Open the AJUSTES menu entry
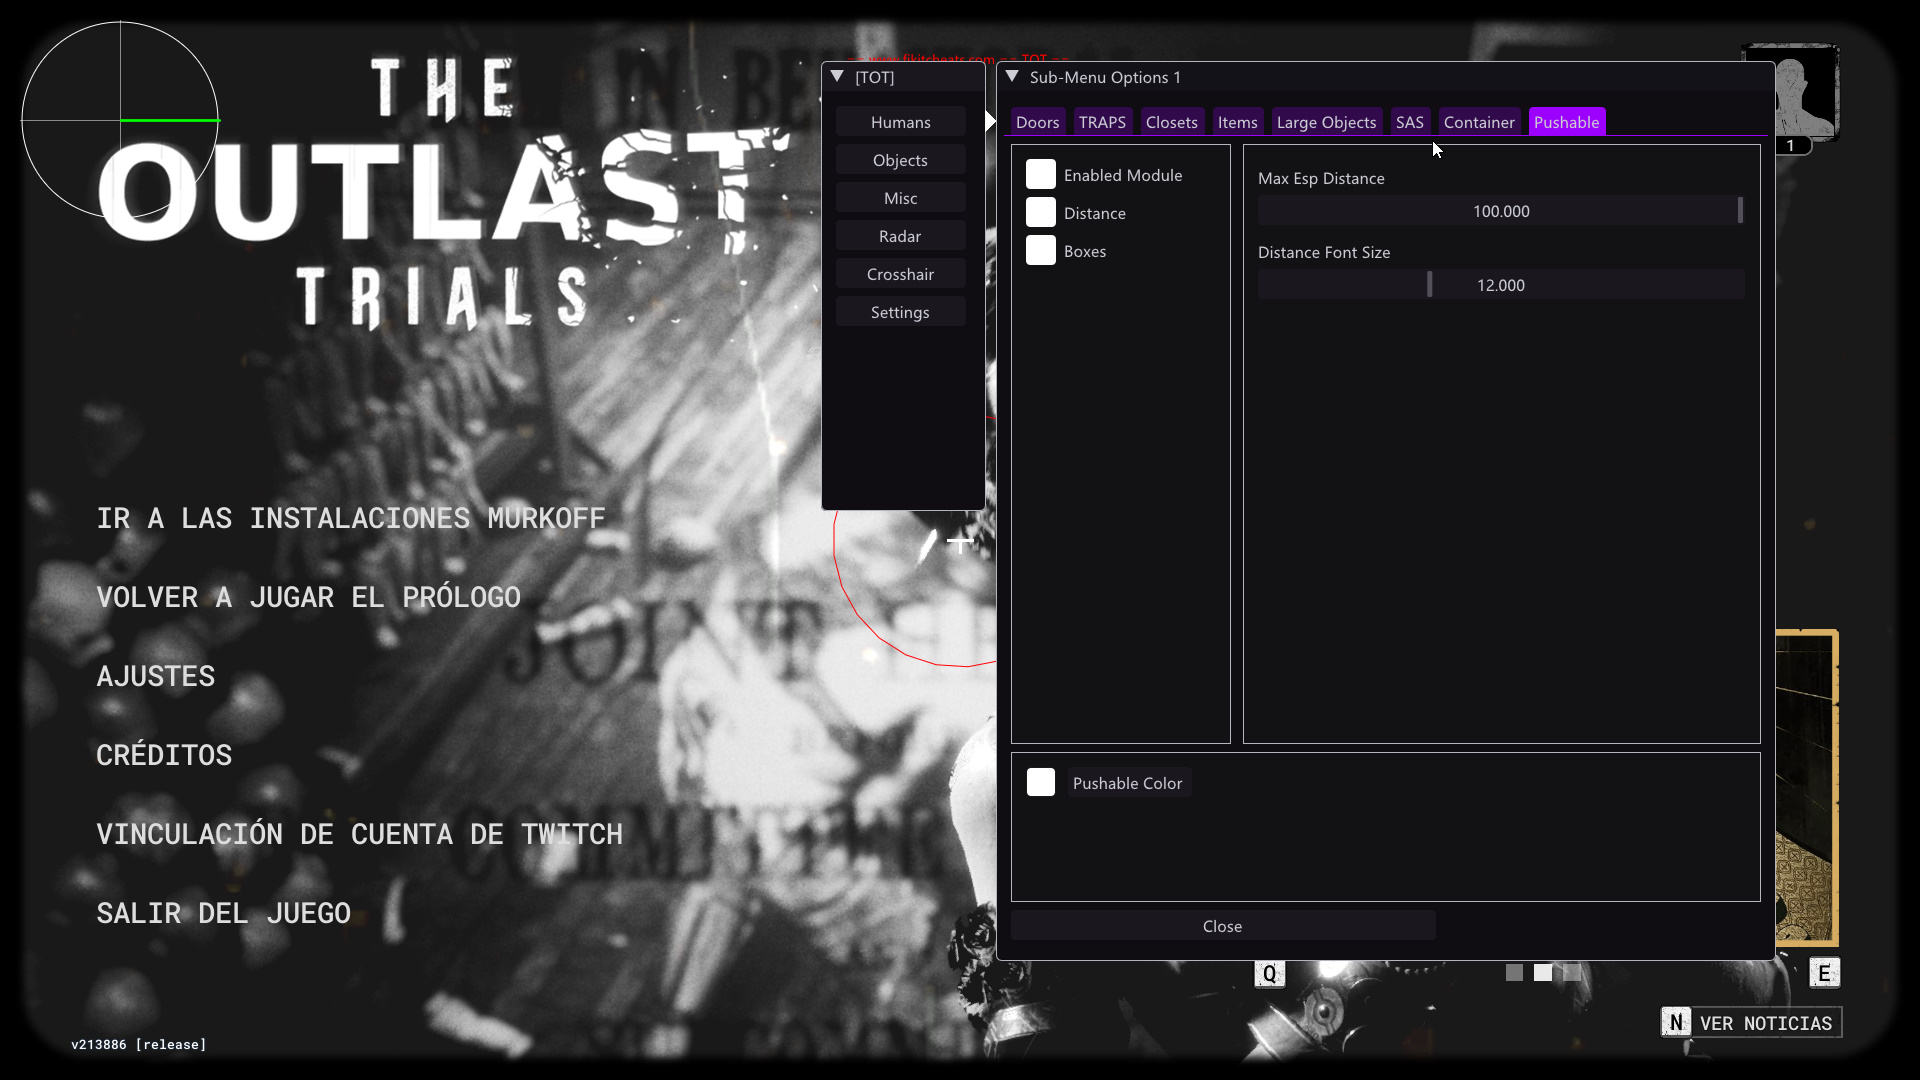Viewport: 1920px width, 1080px height. click(155, 676)
